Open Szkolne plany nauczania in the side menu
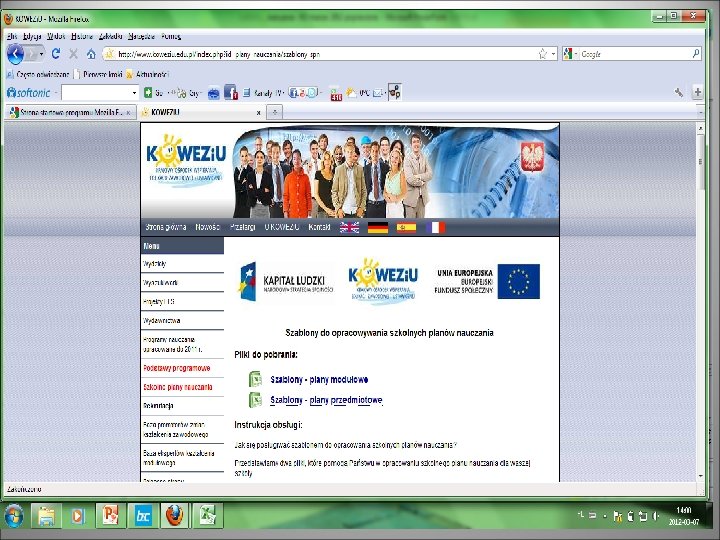The width and height of the screenshot is (720, 540). coord(178,387)
